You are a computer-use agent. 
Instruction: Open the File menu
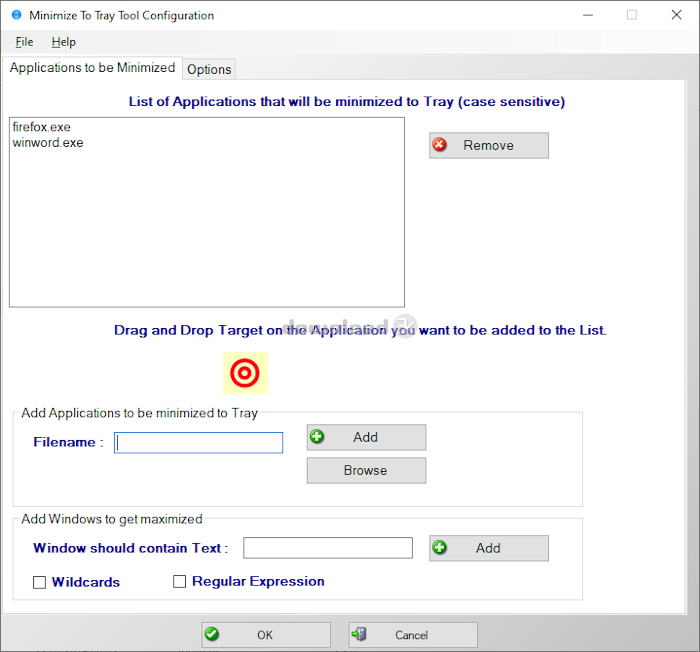tap(24, 42)
